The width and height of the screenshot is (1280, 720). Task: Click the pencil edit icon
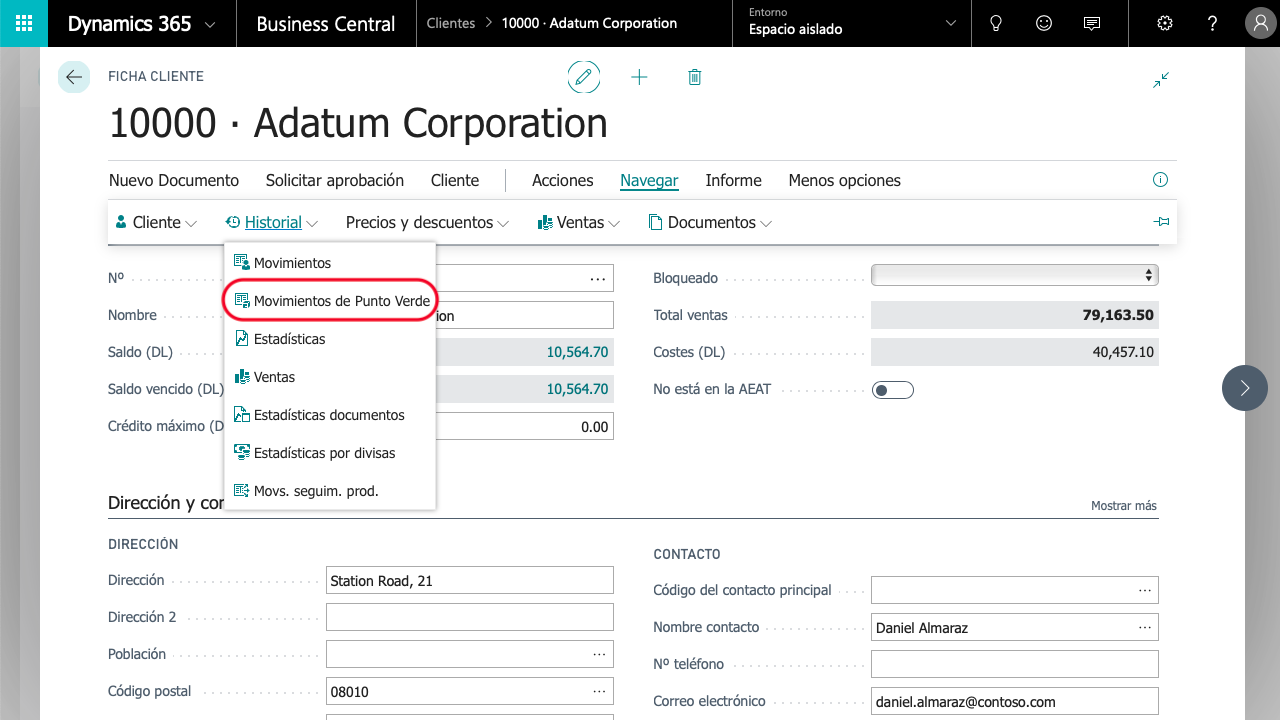(x=584, y=77)
